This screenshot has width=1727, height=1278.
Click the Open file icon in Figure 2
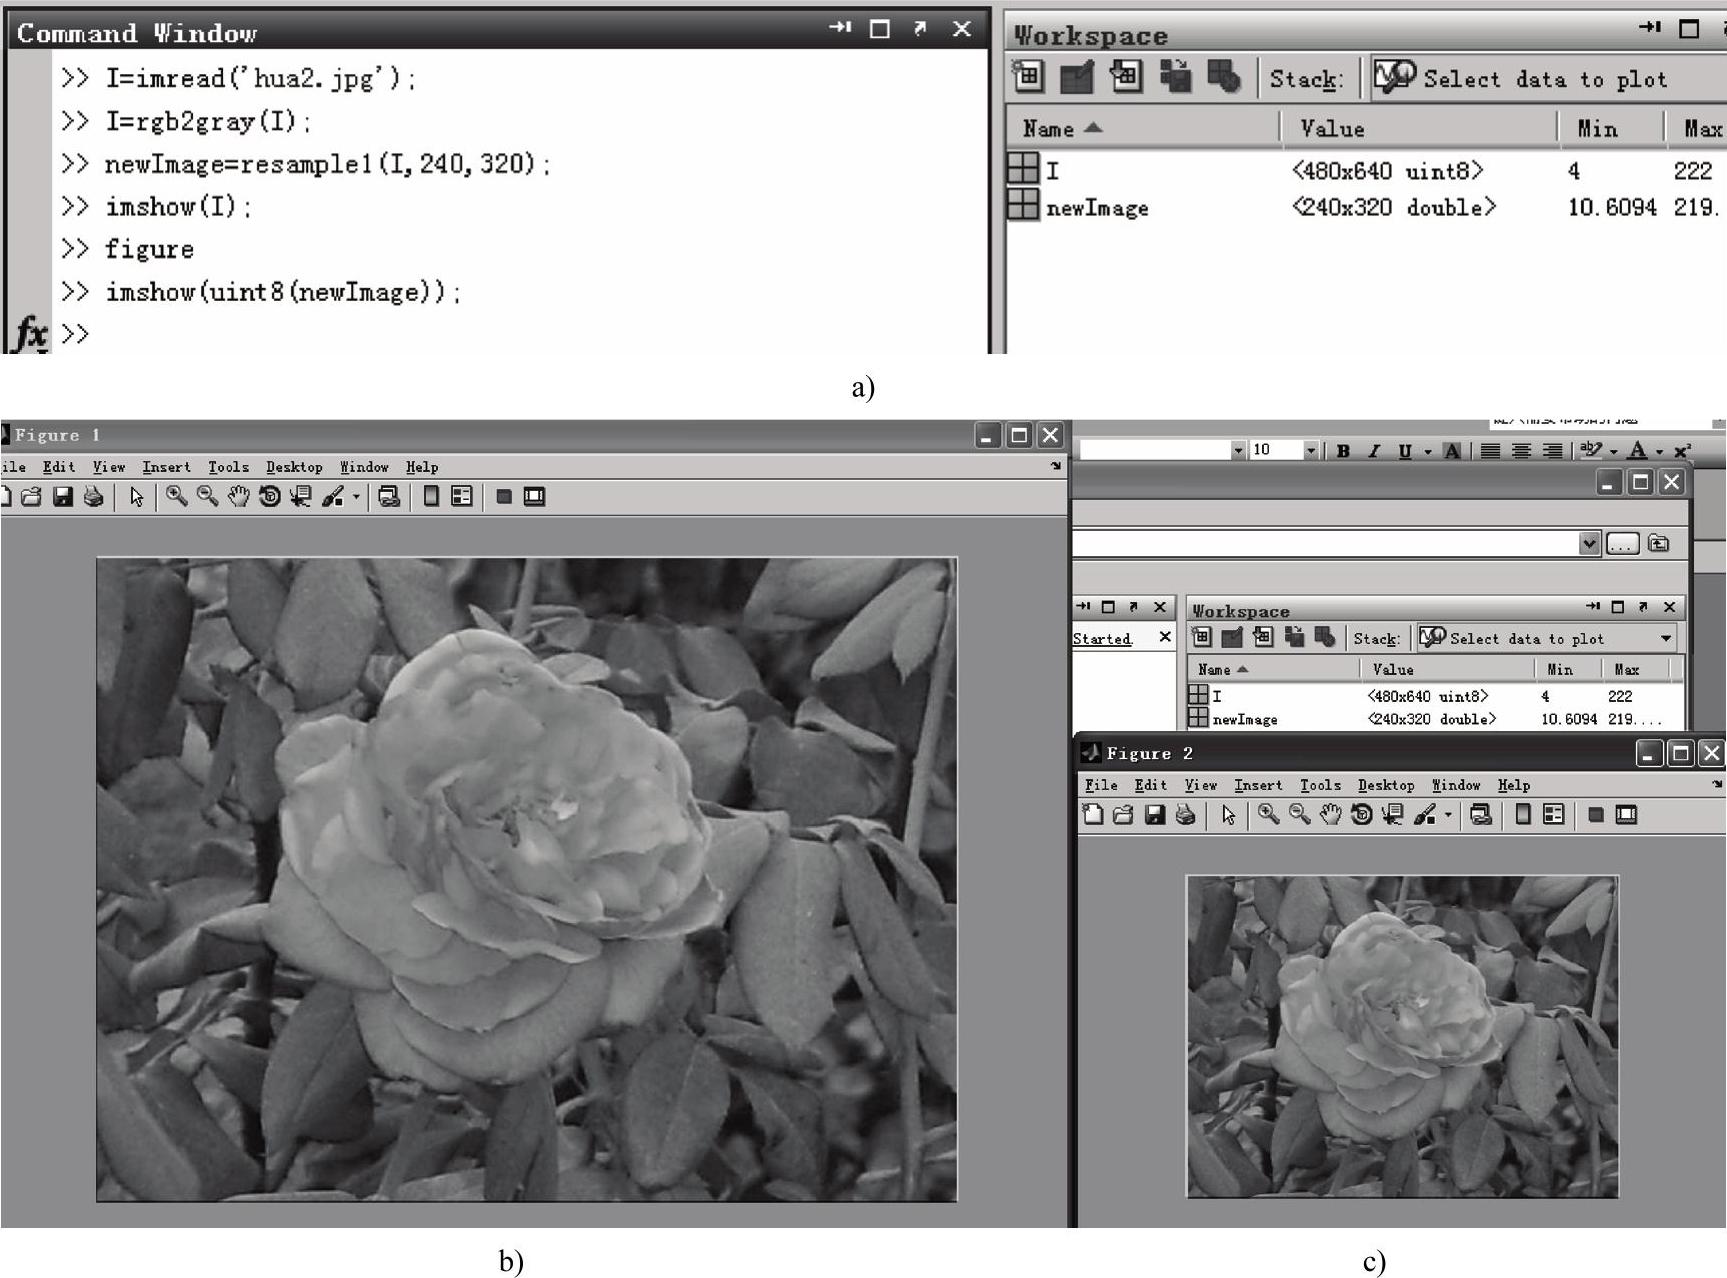coord(1123,815)
